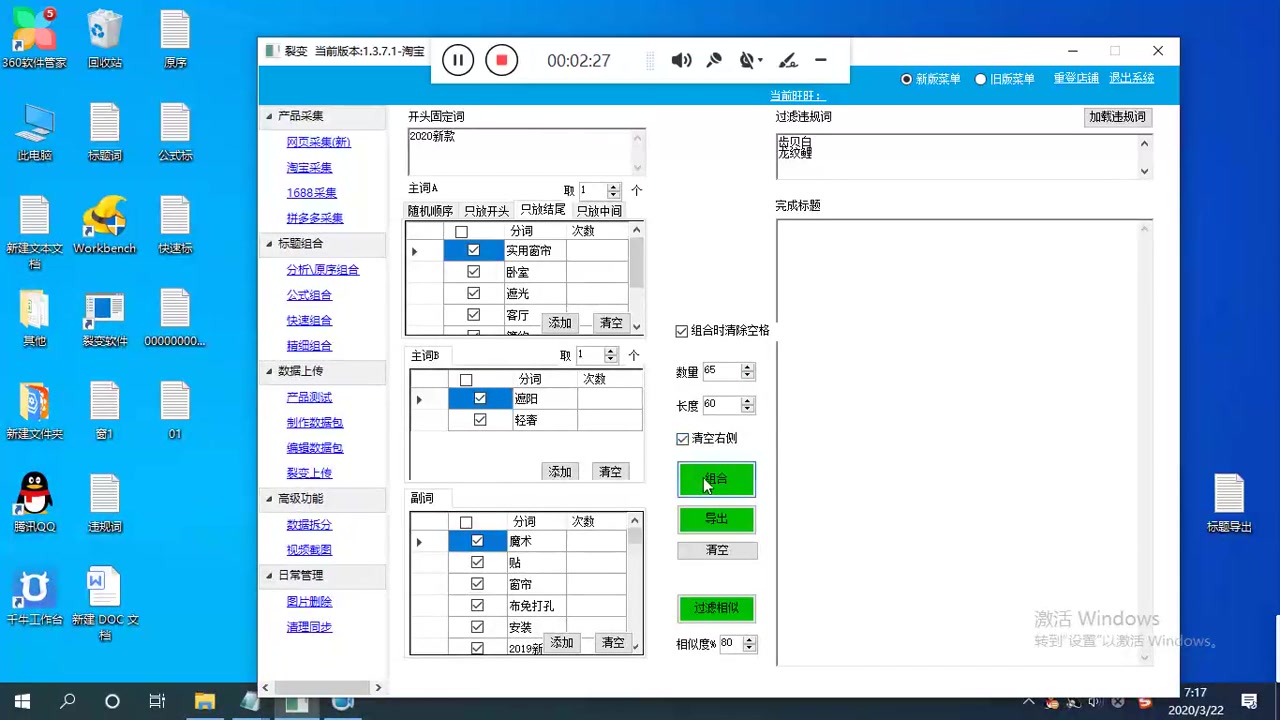
Task: Toggle 清空右侧 checkbox
Action: coord(682,439)
